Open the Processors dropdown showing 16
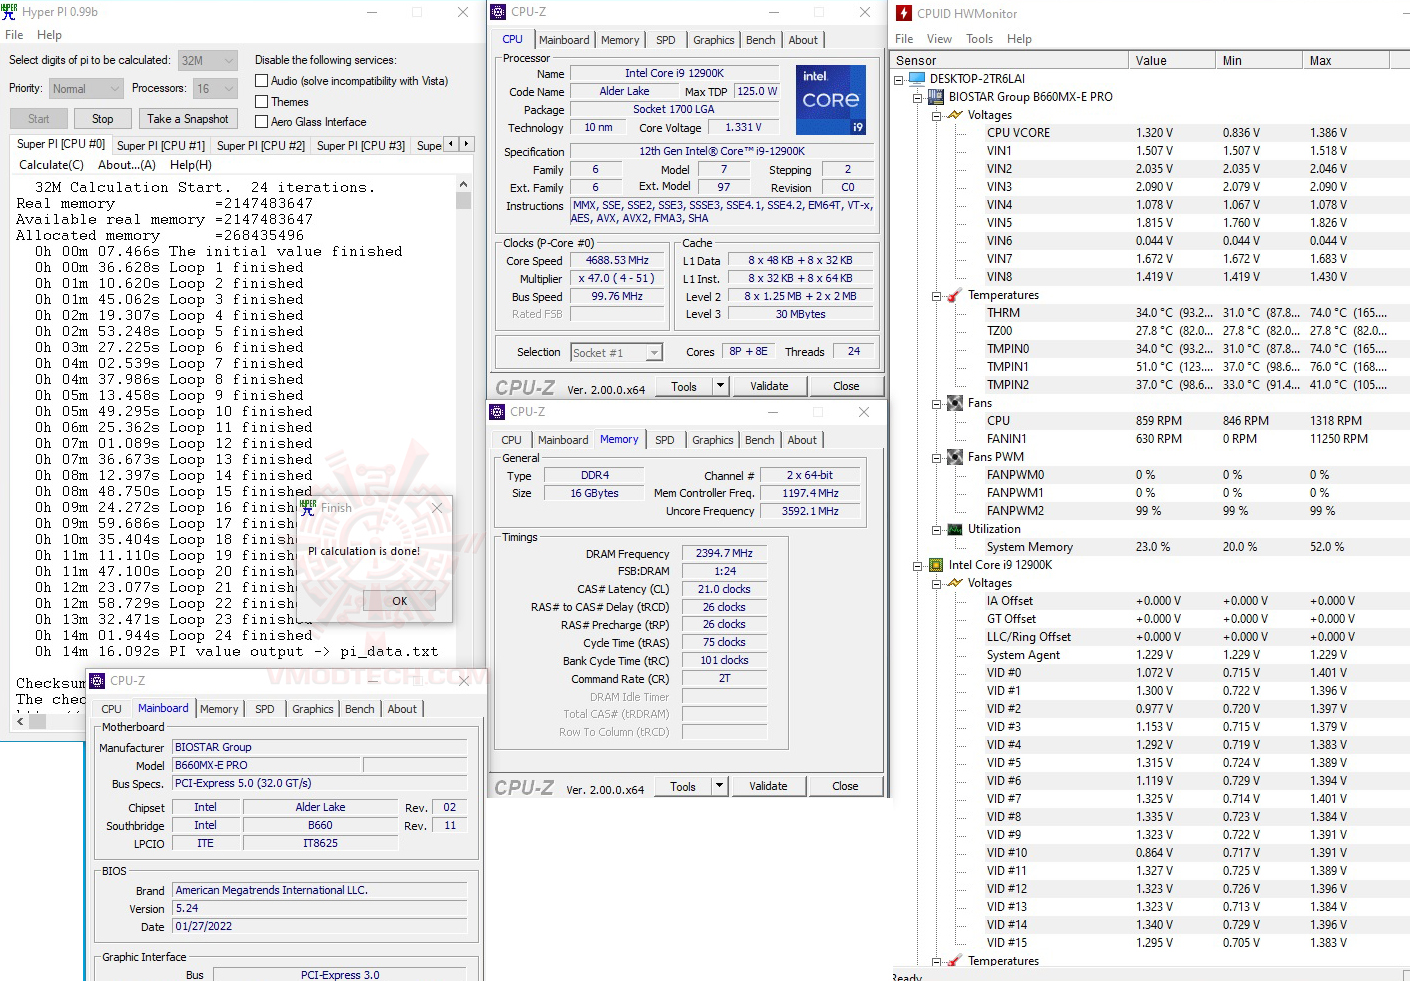This screenshot has width=1410, height=981. point(215,89)
